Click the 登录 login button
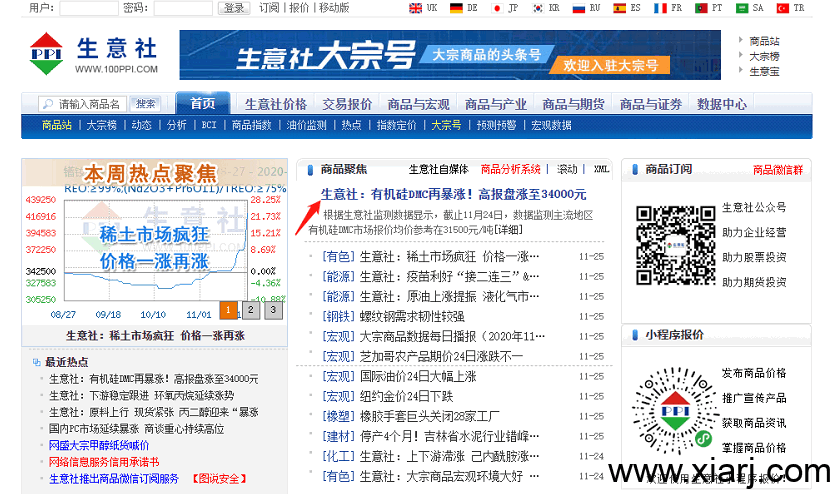The width and height of the screenshot is (835, 494). [234, 8]
